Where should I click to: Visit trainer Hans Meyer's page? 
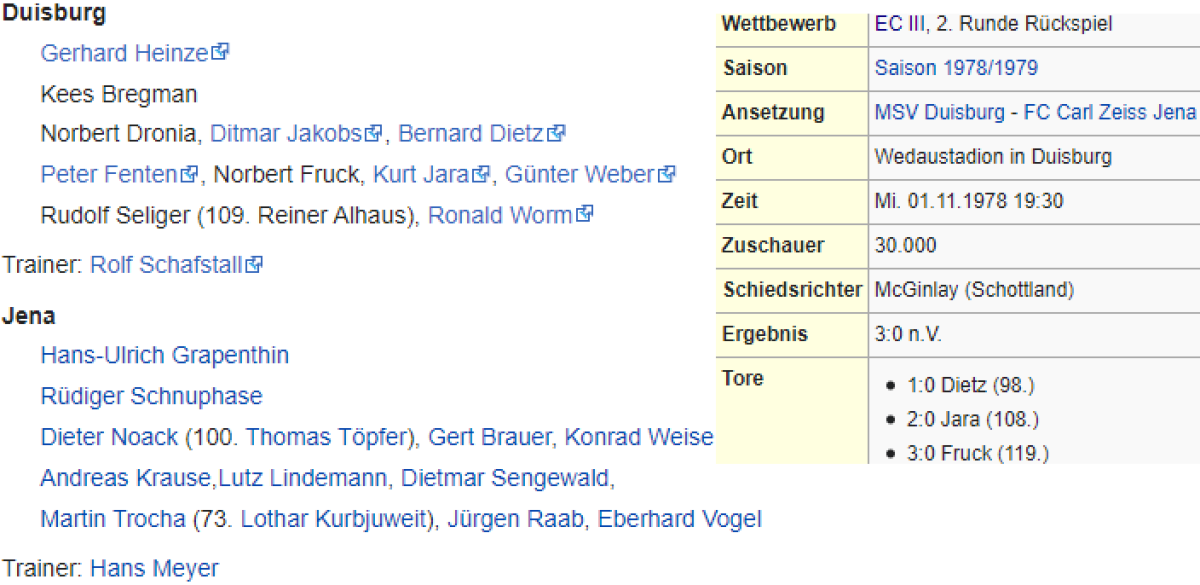pyautogui.click(x=154, y=569)
